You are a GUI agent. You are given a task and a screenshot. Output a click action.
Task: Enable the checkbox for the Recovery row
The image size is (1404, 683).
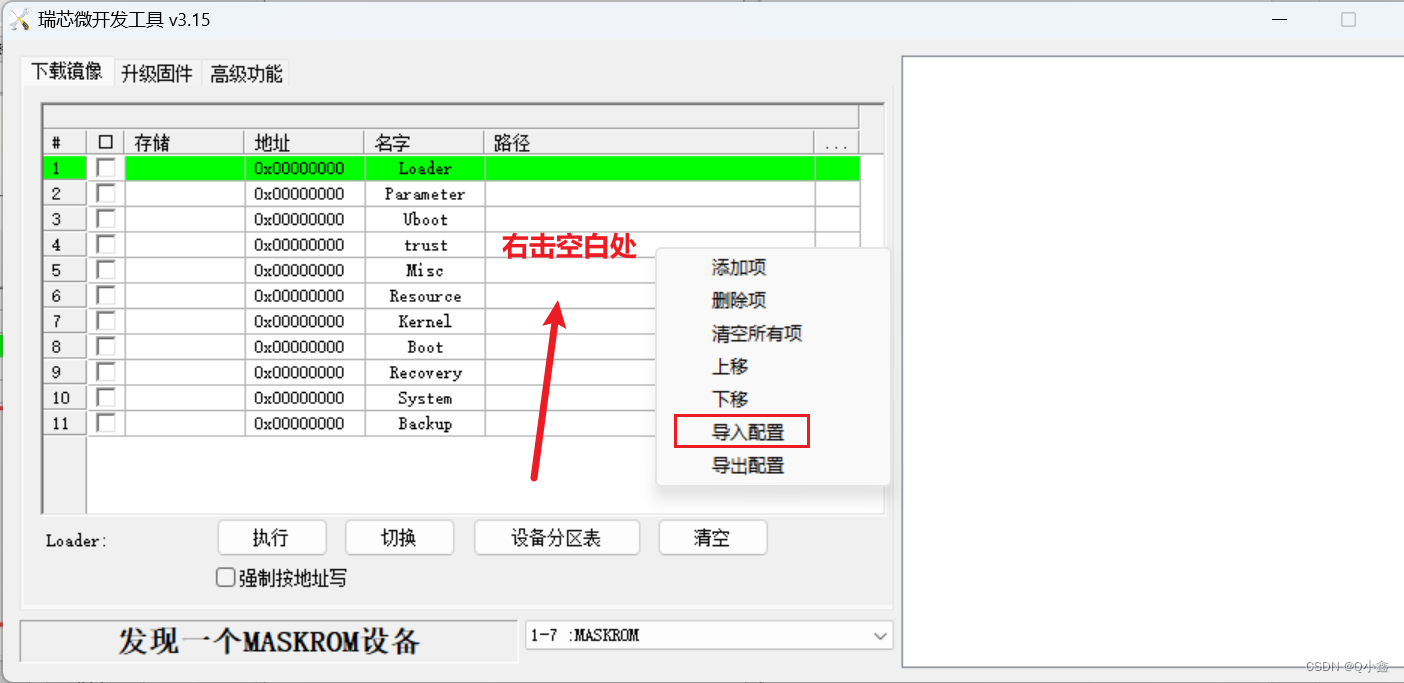click(106, 372)
